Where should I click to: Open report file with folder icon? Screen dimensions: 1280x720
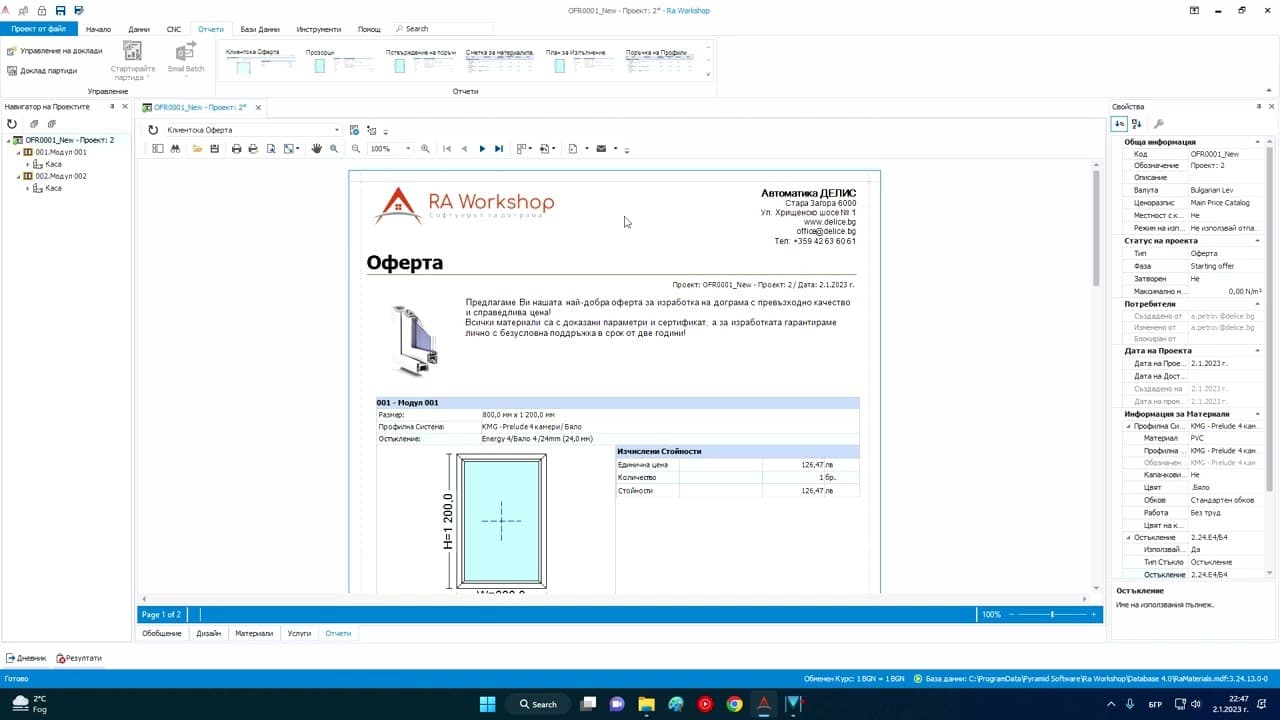[x=198, y=149]
